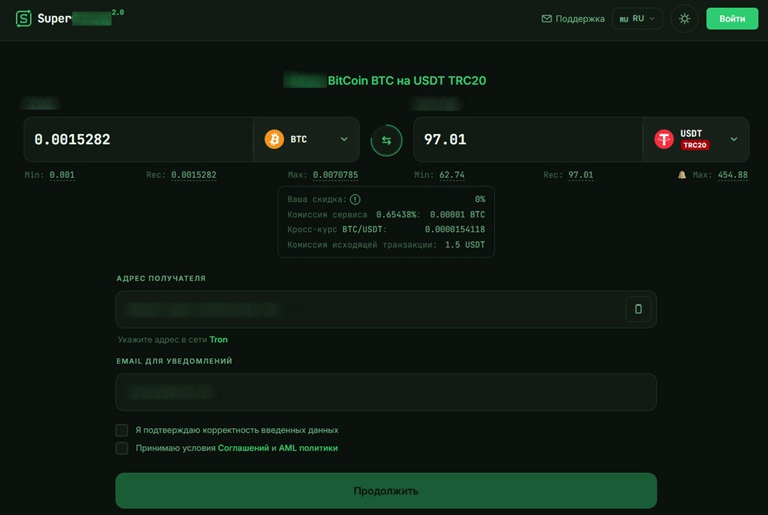Expand the BTC currency dropdown chevron
Screen dimensions: 768x515
(x=344, y=139)
